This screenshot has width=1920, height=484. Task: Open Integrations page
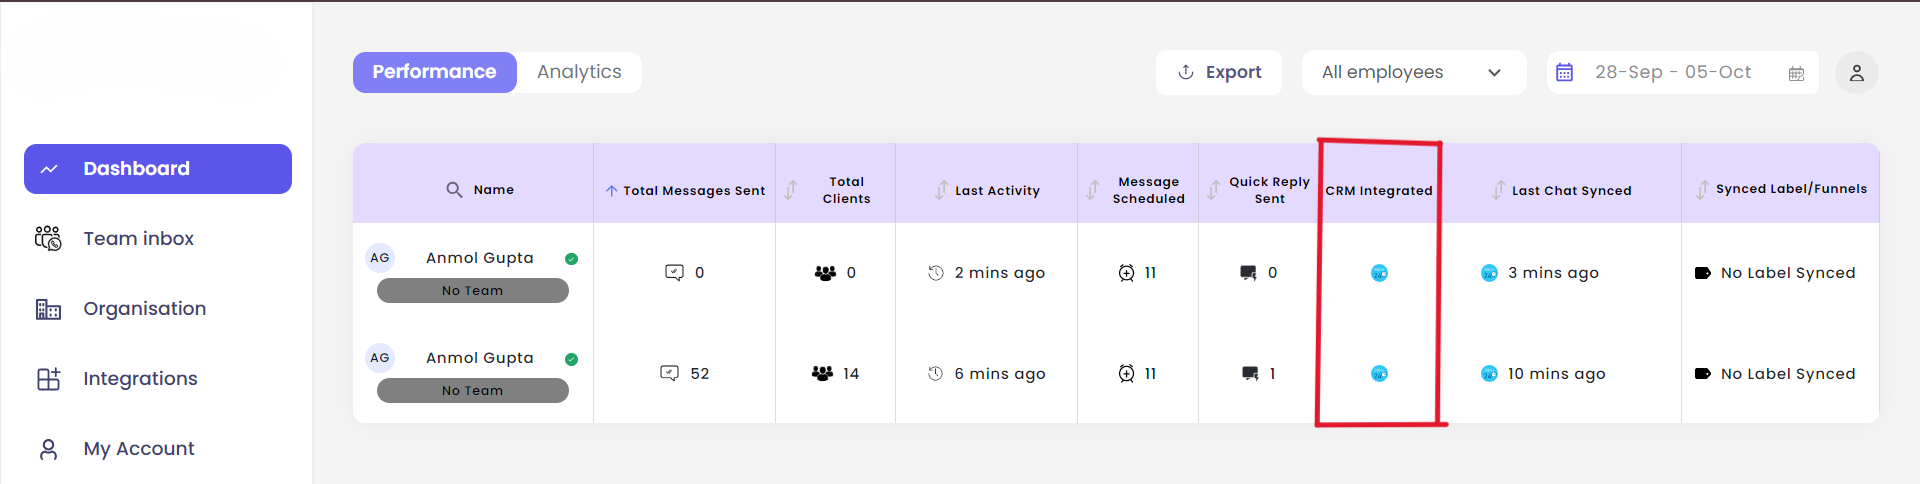tap(140, 379)
